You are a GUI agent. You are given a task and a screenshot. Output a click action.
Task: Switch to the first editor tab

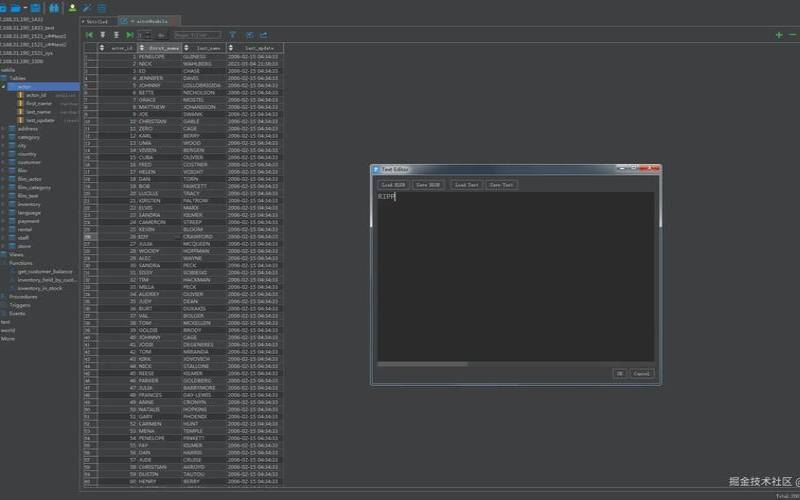pos(98,21)
